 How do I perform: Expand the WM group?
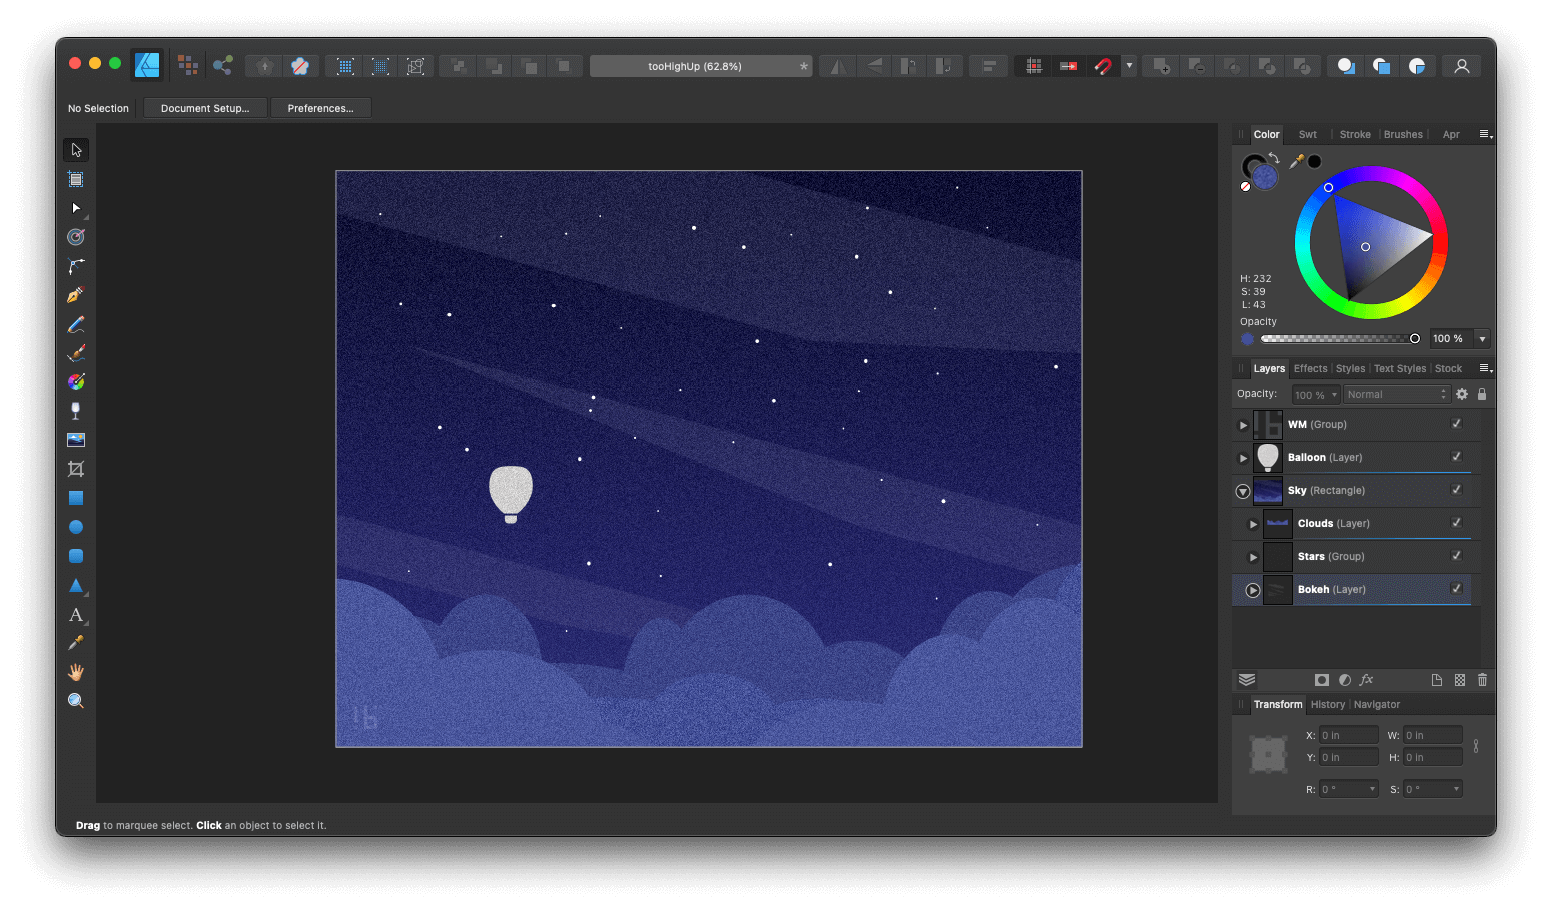point(1242,424)
